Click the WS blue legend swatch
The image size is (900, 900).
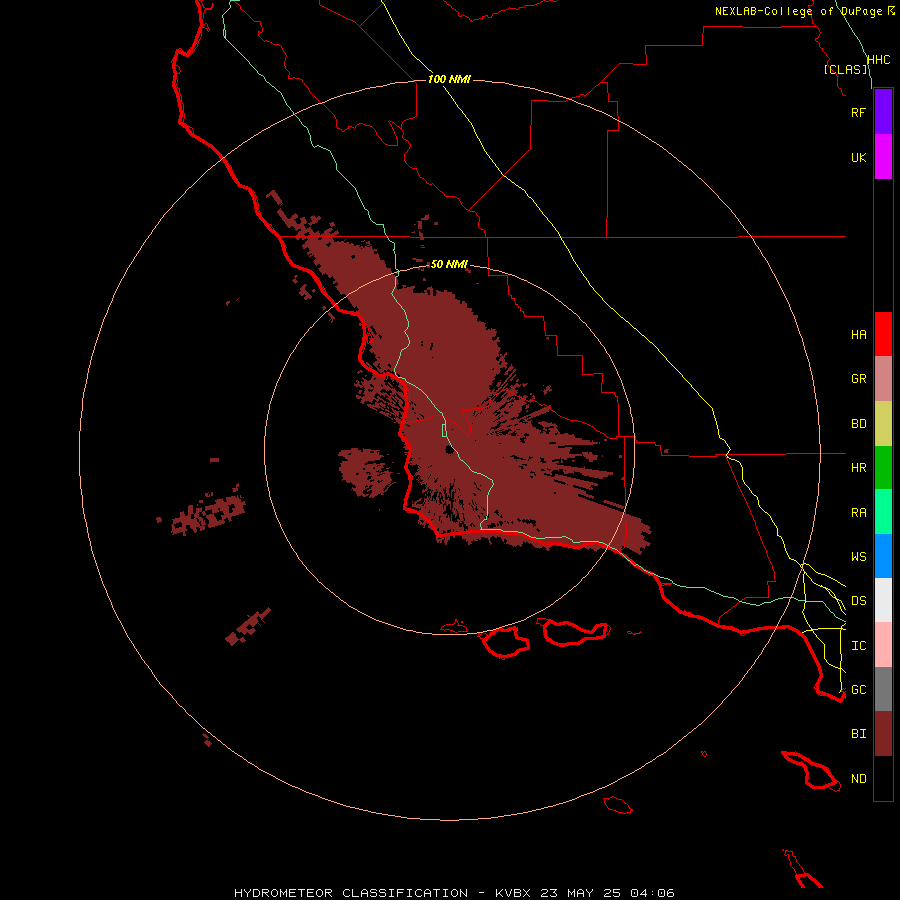883,556
